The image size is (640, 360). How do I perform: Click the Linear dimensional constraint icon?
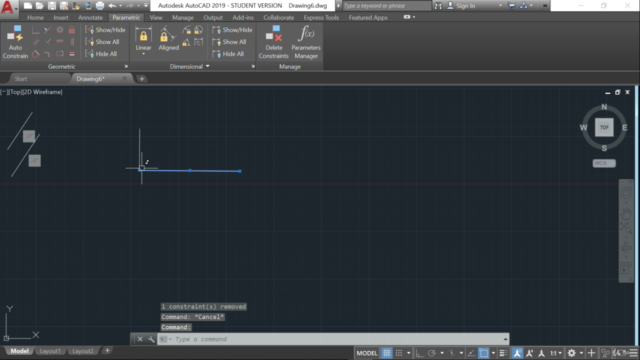click(x=143, y=36)
